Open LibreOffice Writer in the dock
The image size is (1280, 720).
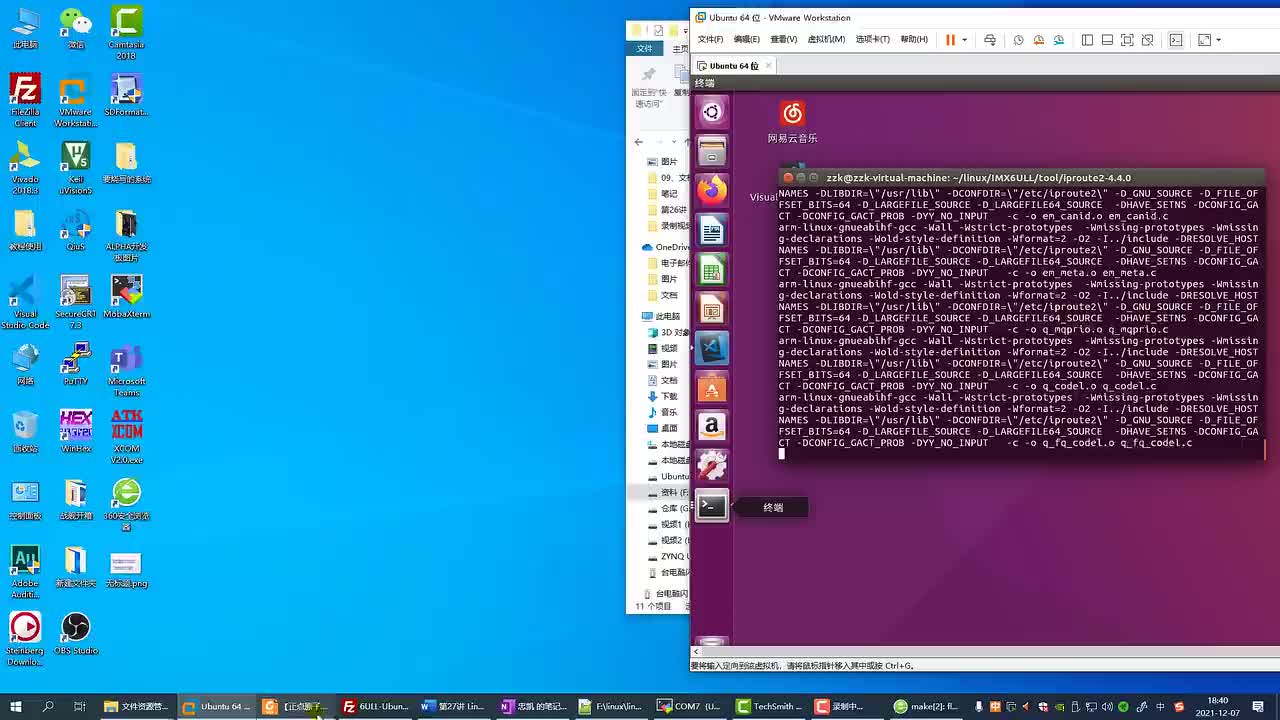pos(712,230)
